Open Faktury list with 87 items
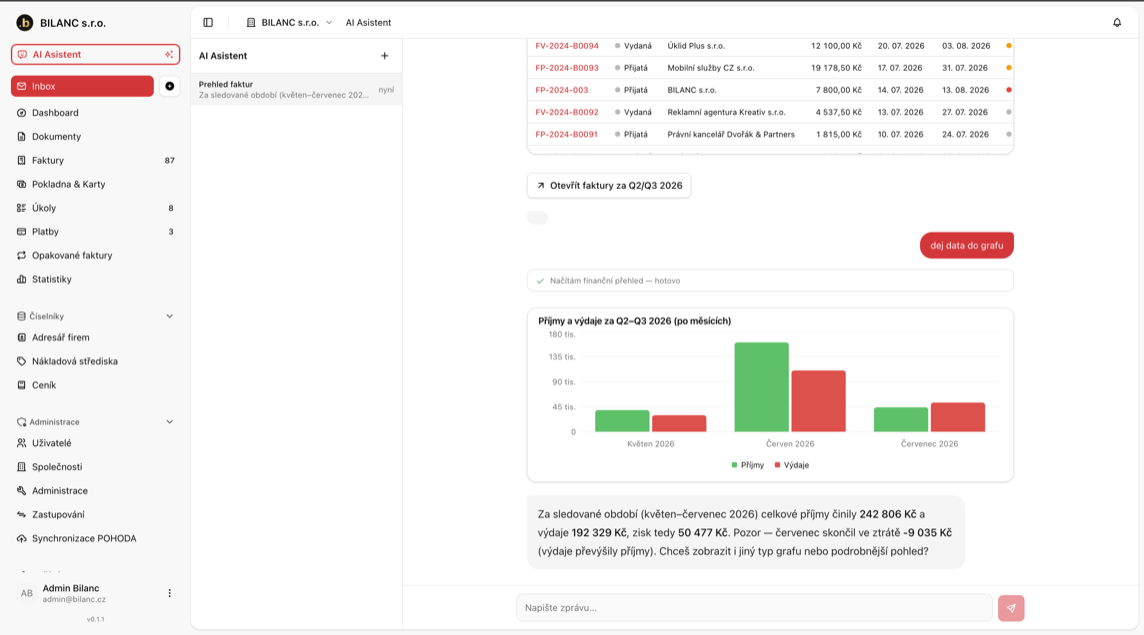Screen dimensions: 1144x635 96,161
